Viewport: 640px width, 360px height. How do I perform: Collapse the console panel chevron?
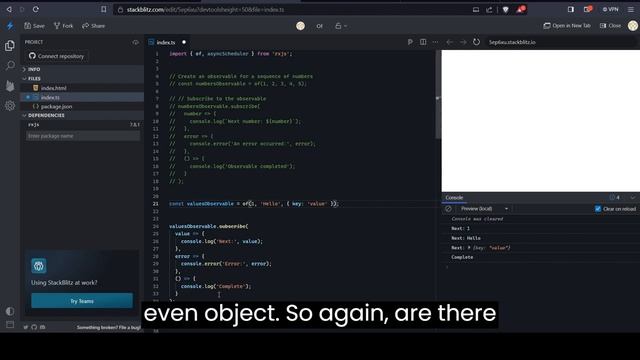coord(633,198)
